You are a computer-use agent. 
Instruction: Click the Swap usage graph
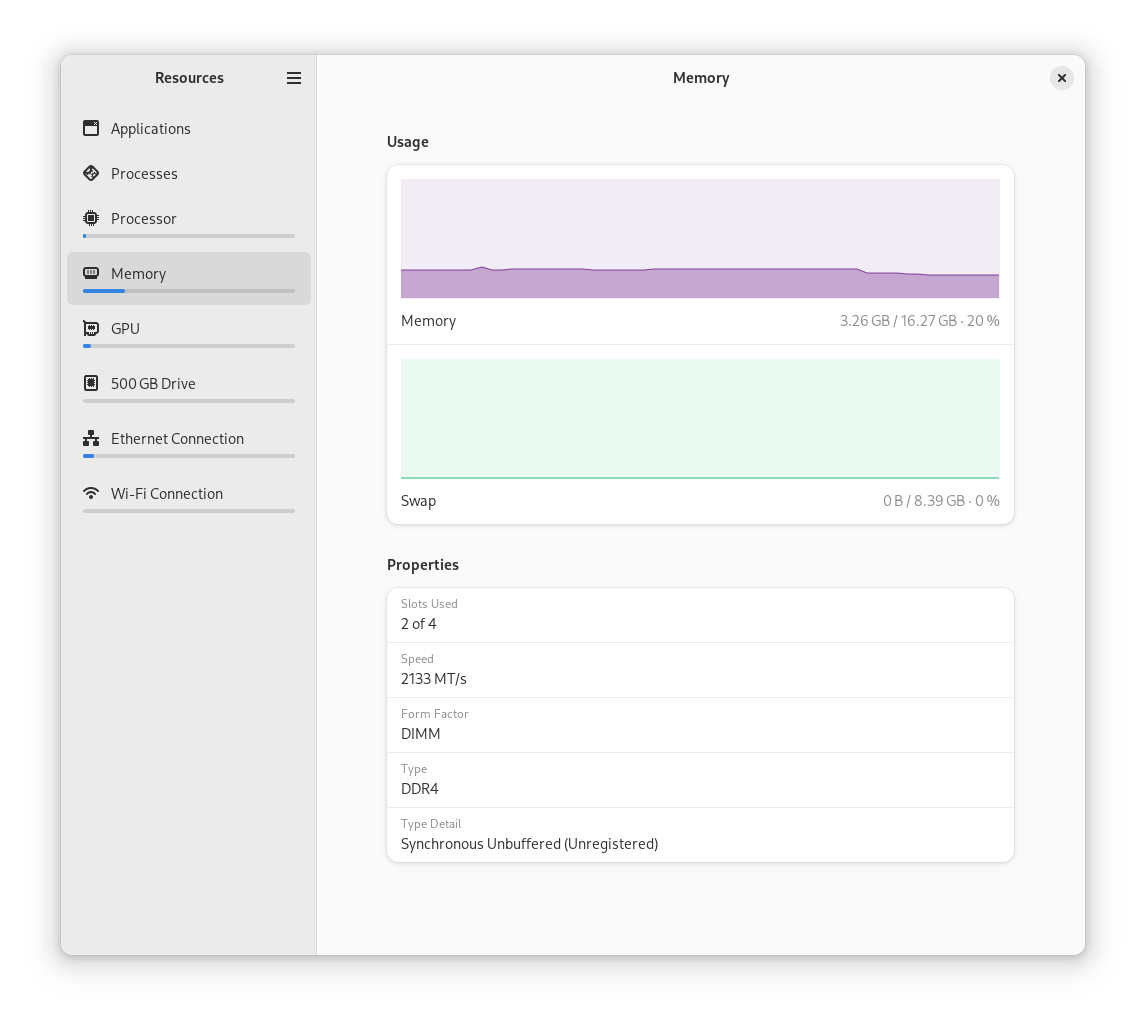coord(700,418)
